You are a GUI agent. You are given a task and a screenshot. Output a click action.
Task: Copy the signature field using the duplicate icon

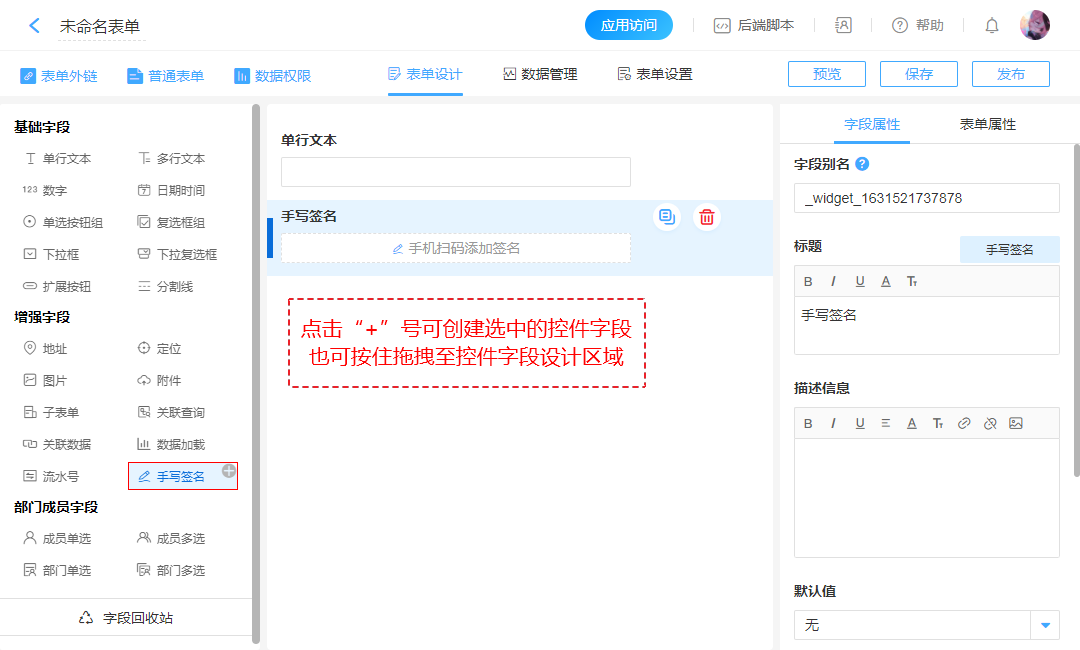[x=667, y=217]
